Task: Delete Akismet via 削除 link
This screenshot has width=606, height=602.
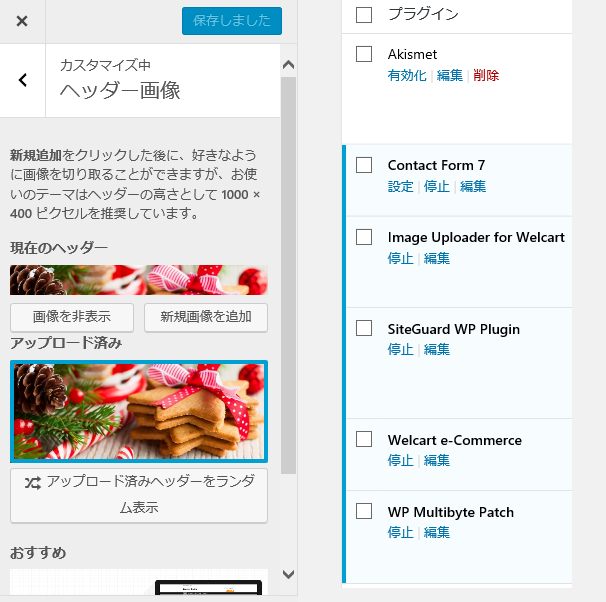Action: coord(486,75)
